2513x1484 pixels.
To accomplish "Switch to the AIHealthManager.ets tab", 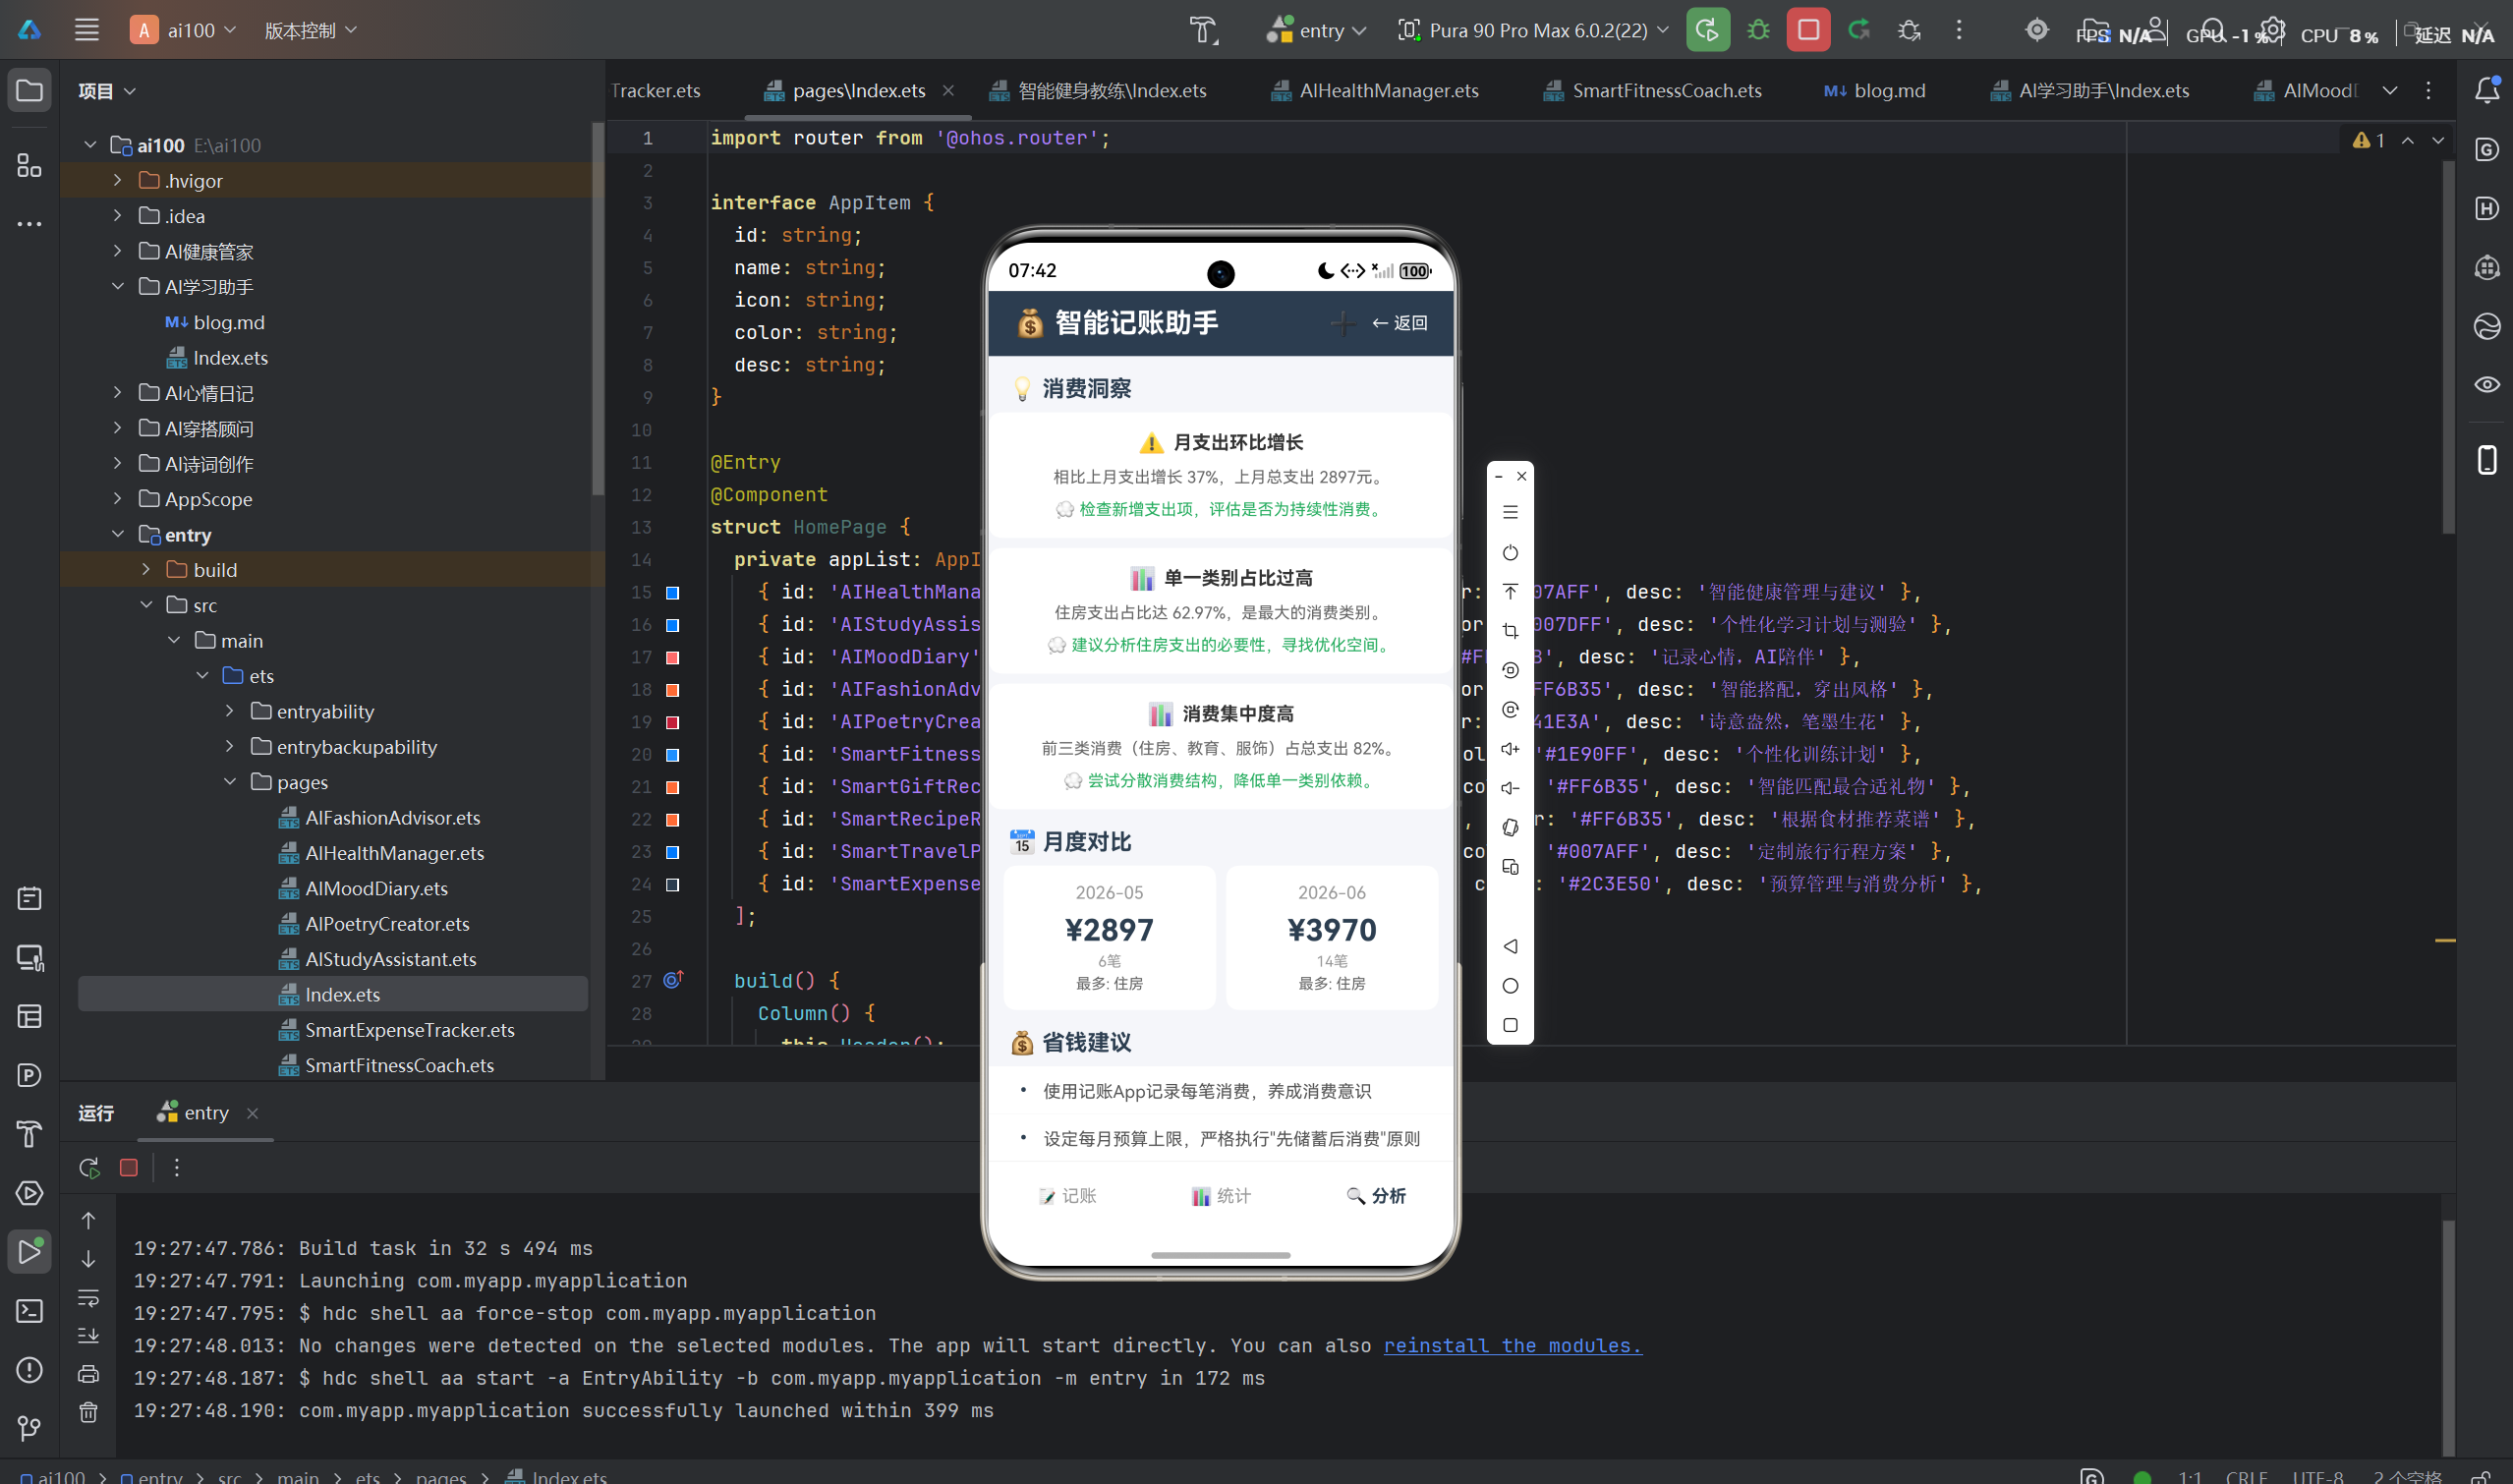I will pos(1375,90).
